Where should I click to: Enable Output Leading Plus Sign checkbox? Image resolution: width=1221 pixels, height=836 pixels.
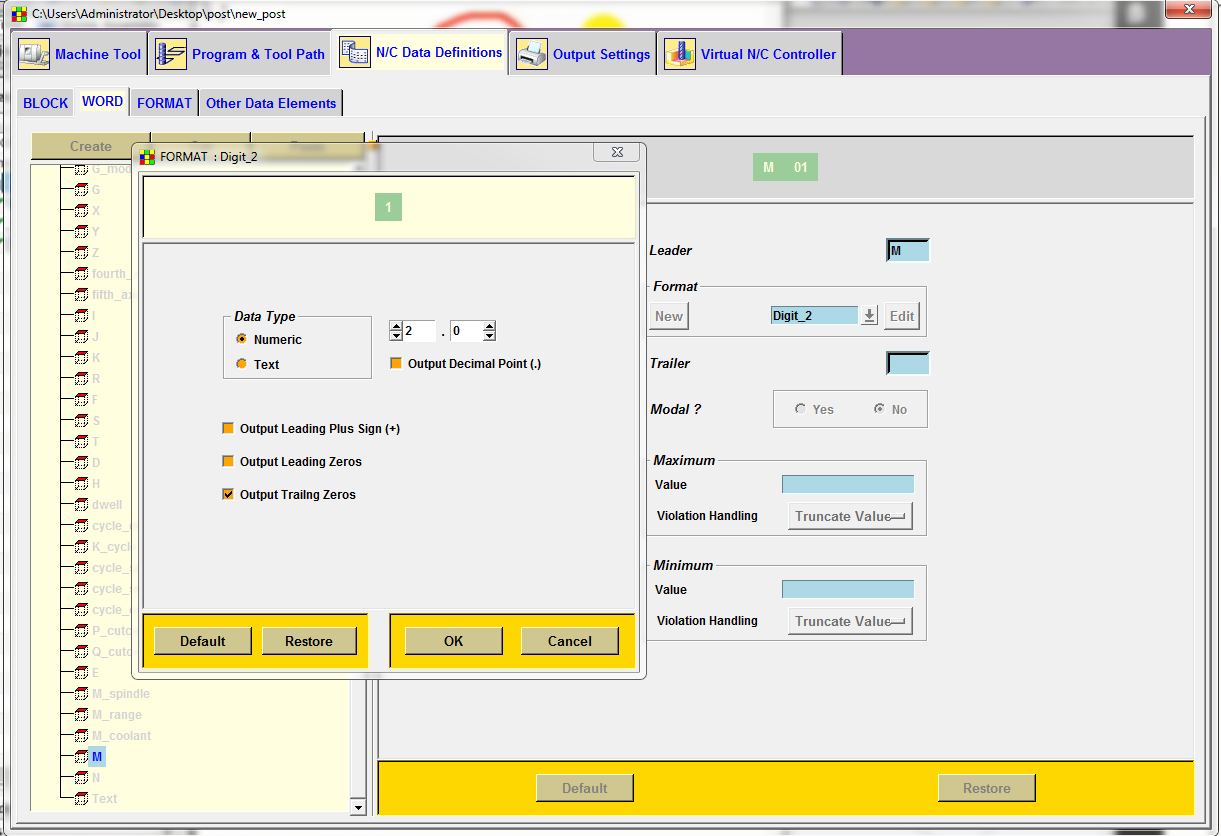pyautogui.click(x=228, y=429)
